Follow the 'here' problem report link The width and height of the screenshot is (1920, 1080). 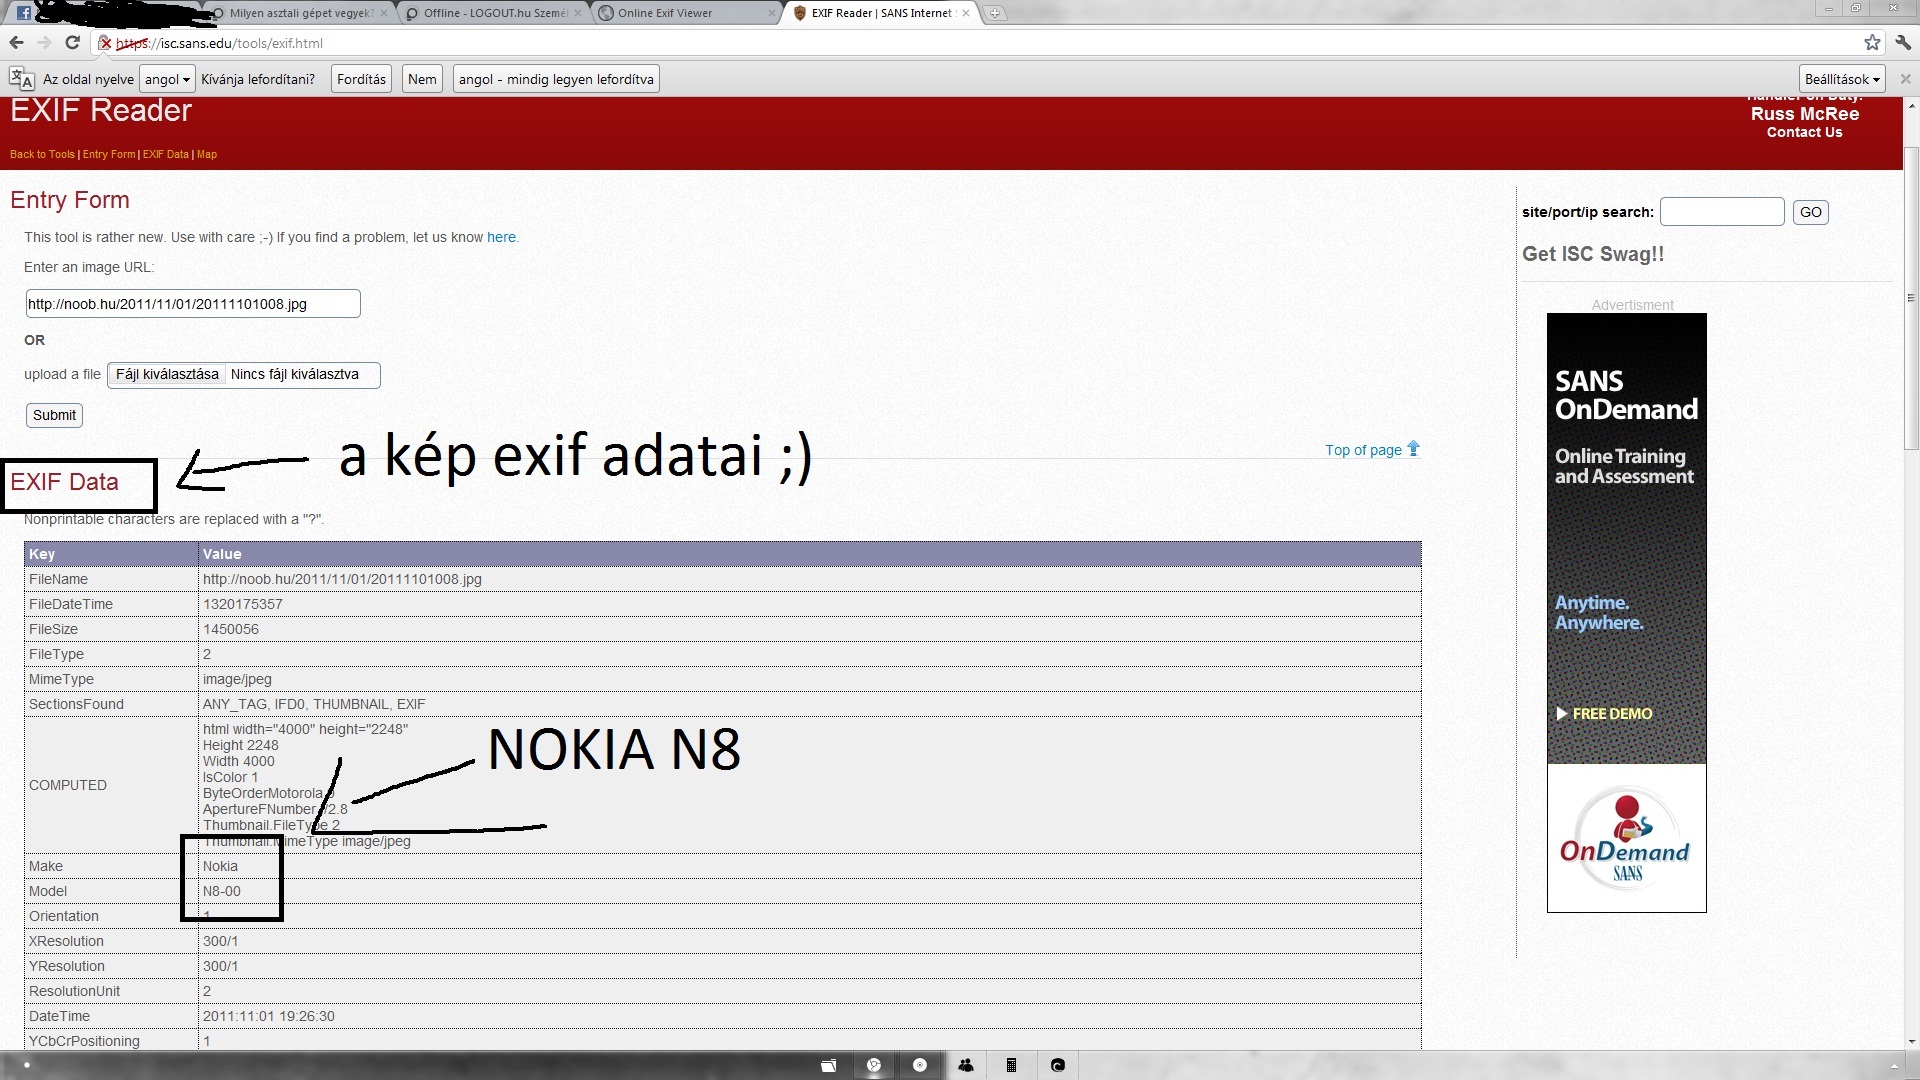point(501,237)
